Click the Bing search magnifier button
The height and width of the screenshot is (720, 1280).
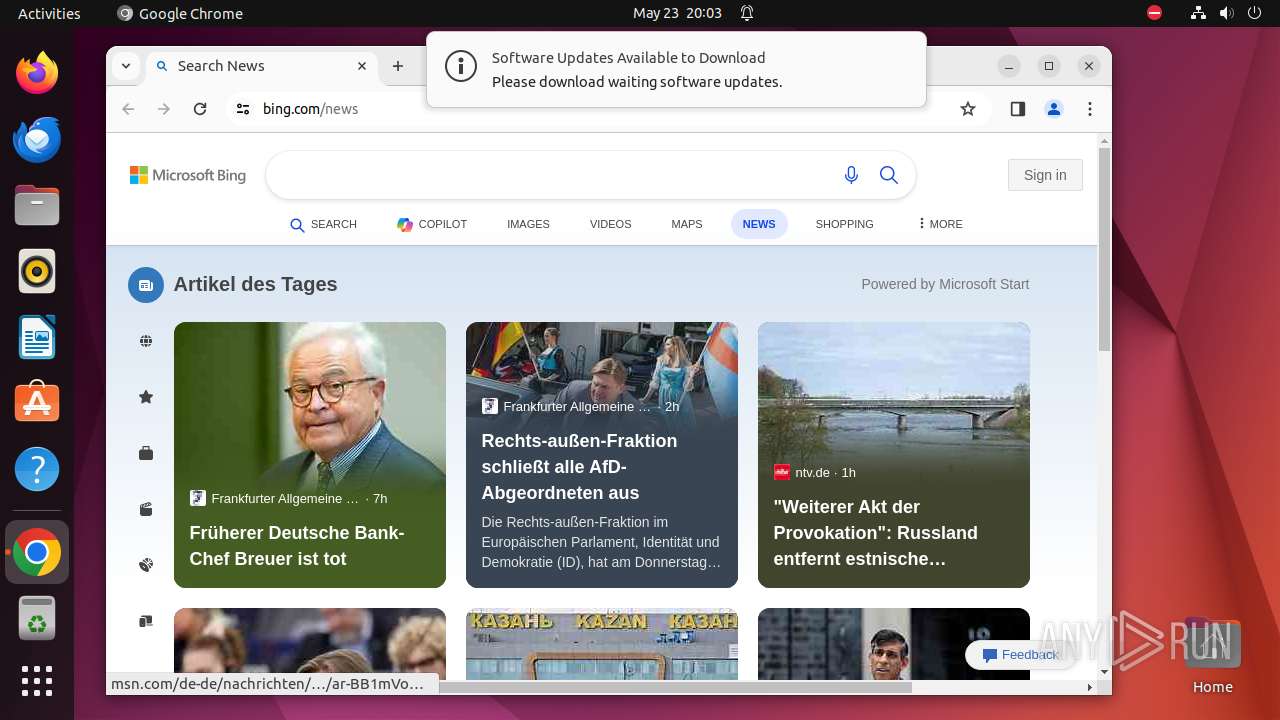889,175
